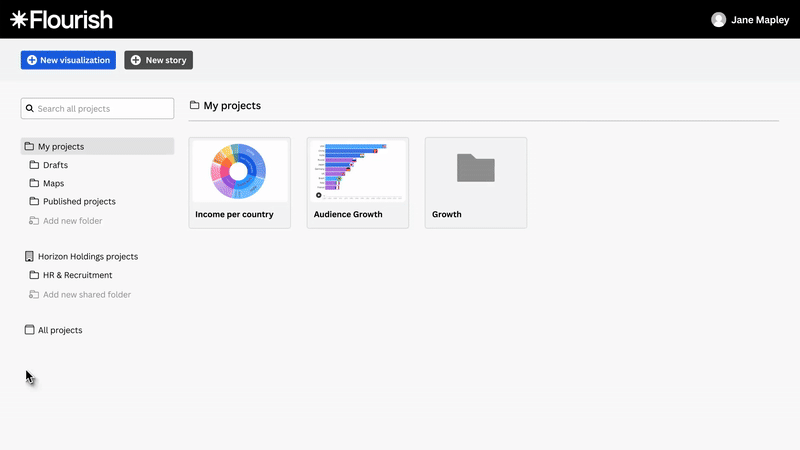Click the plus icon on New visualization
Image resolution: width=800 pixels, height=450 pixels.
coord(32,60)
